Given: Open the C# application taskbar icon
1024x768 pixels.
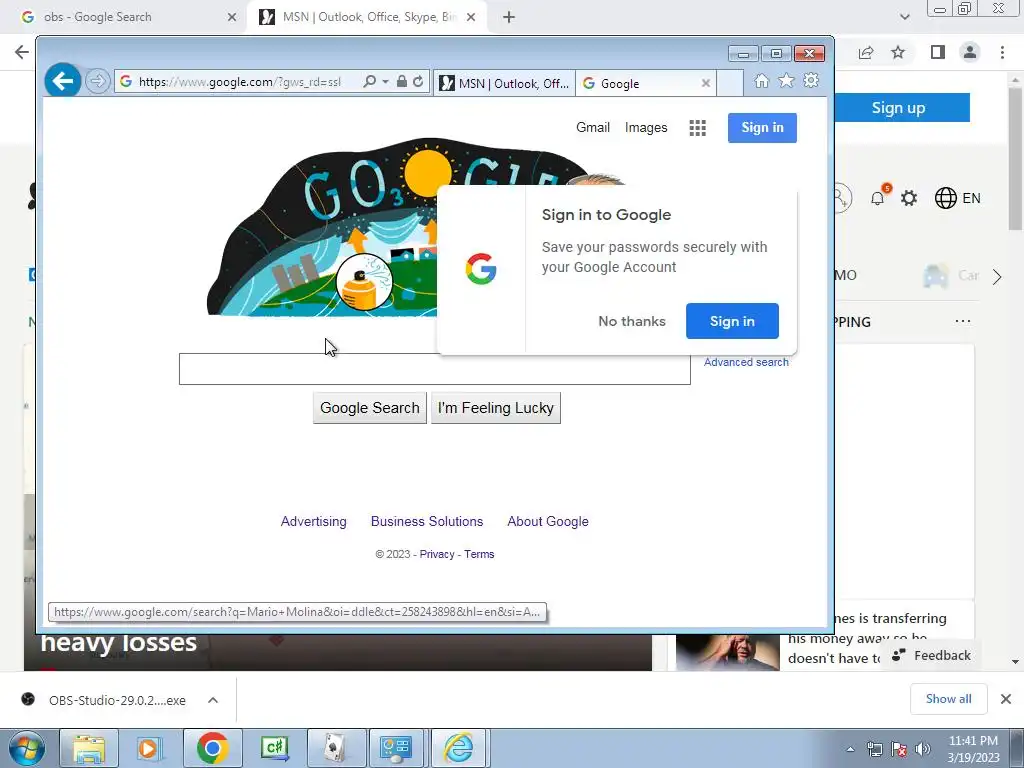Looking at the screenshot, I should pos(274,748).
